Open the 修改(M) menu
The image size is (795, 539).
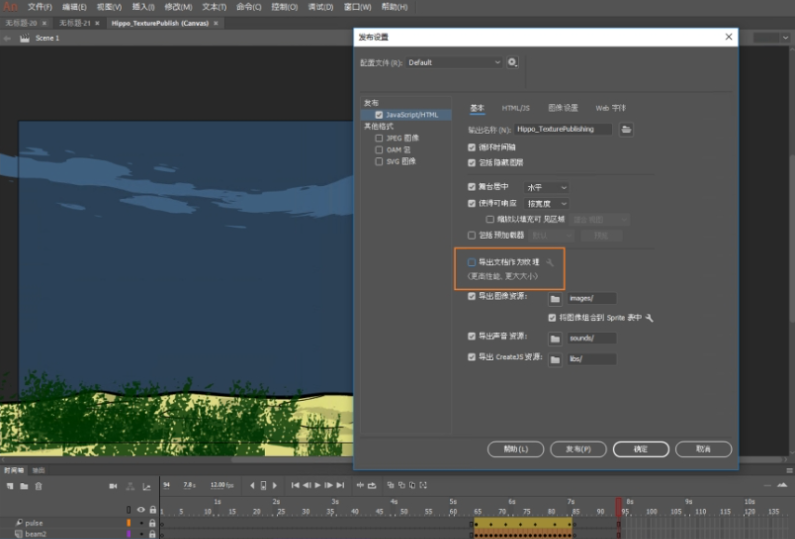click(x=178, y=7)
